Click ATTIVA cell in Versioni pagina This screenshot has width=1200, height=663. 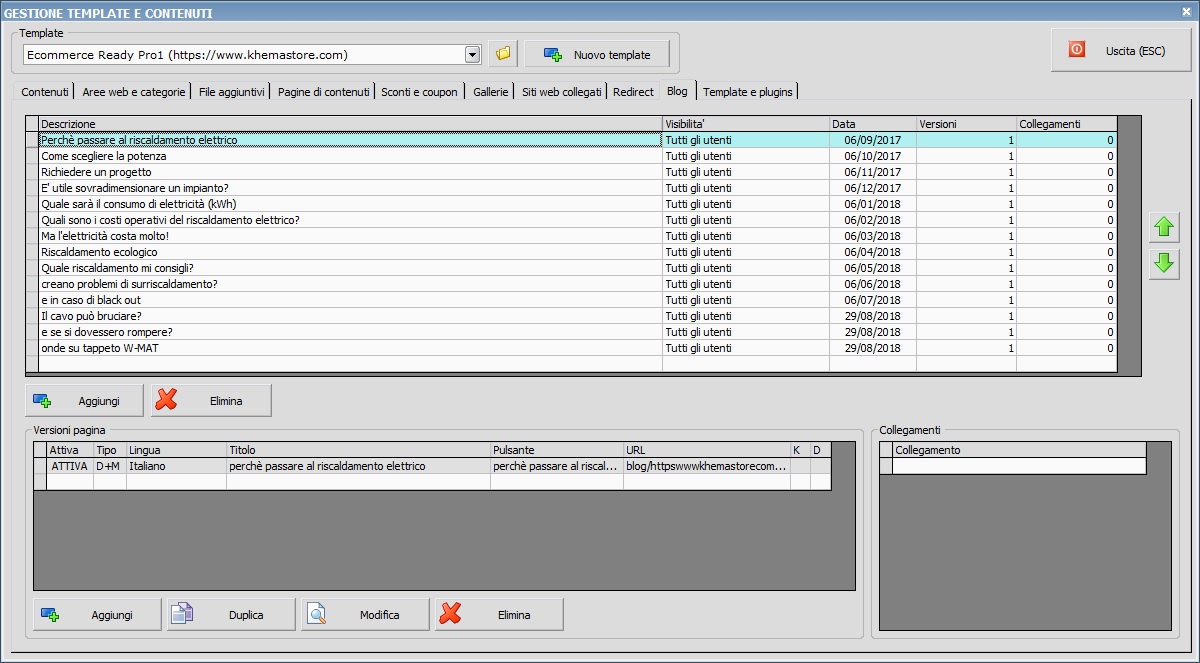coord(70,466)
